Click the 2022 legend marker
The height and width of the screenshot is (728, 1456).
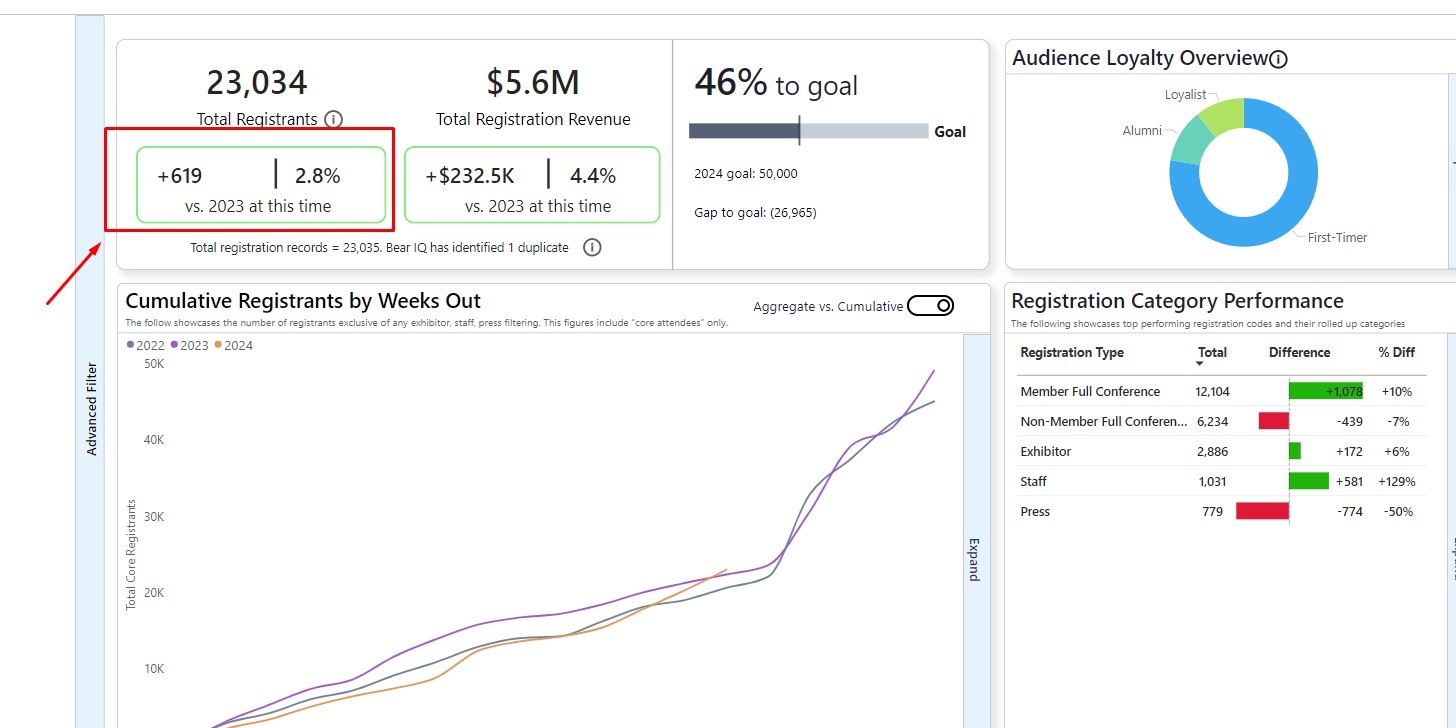(130, 345)
